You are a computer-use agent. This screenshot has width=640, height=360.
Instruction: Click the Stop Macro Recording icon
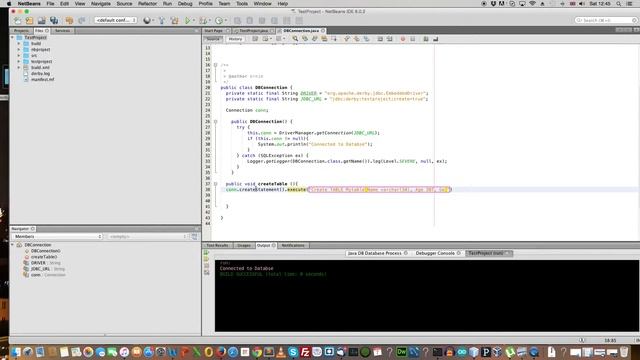point(413,39)
